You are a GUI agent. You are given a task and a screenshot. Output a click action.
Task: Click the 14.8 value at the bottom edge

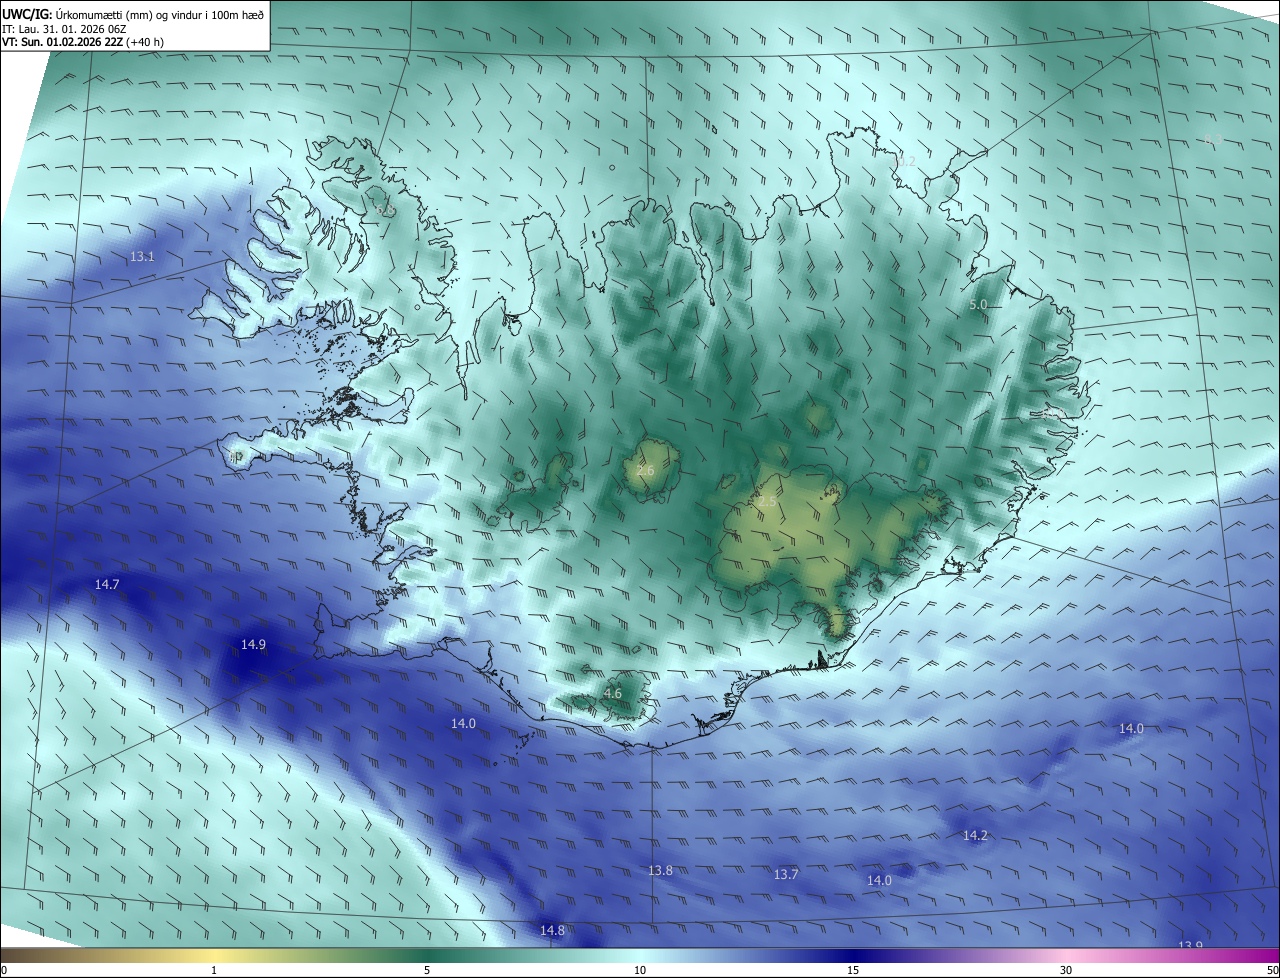[552, 931]
